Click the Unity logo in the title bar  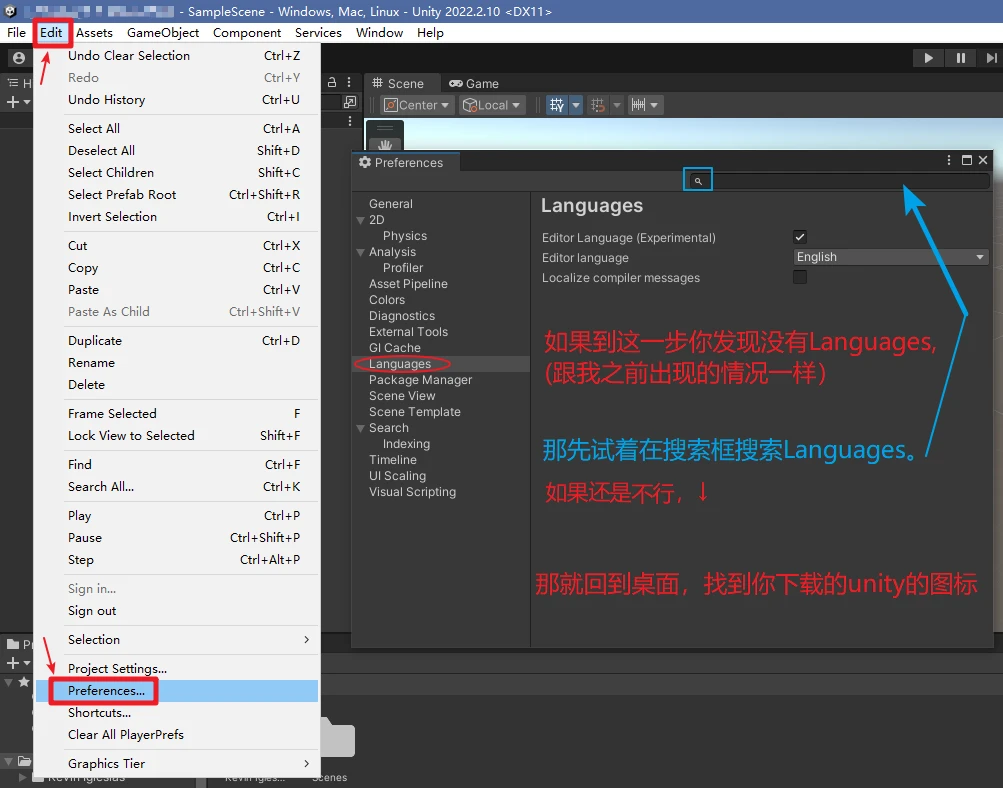tap(10, 12)
